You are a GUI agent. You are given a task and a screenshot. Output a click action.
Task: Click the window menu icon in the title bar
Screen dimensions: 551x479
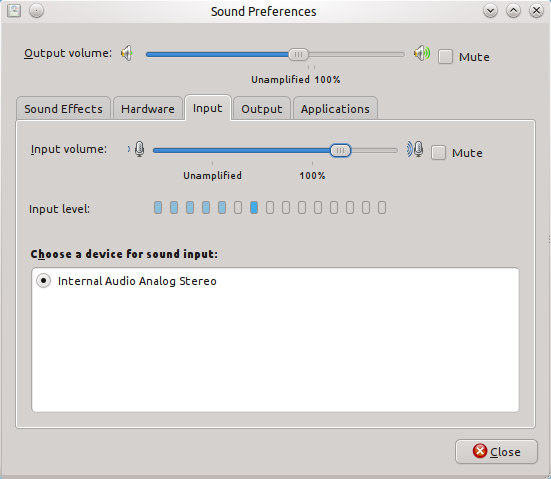point(14,11)
